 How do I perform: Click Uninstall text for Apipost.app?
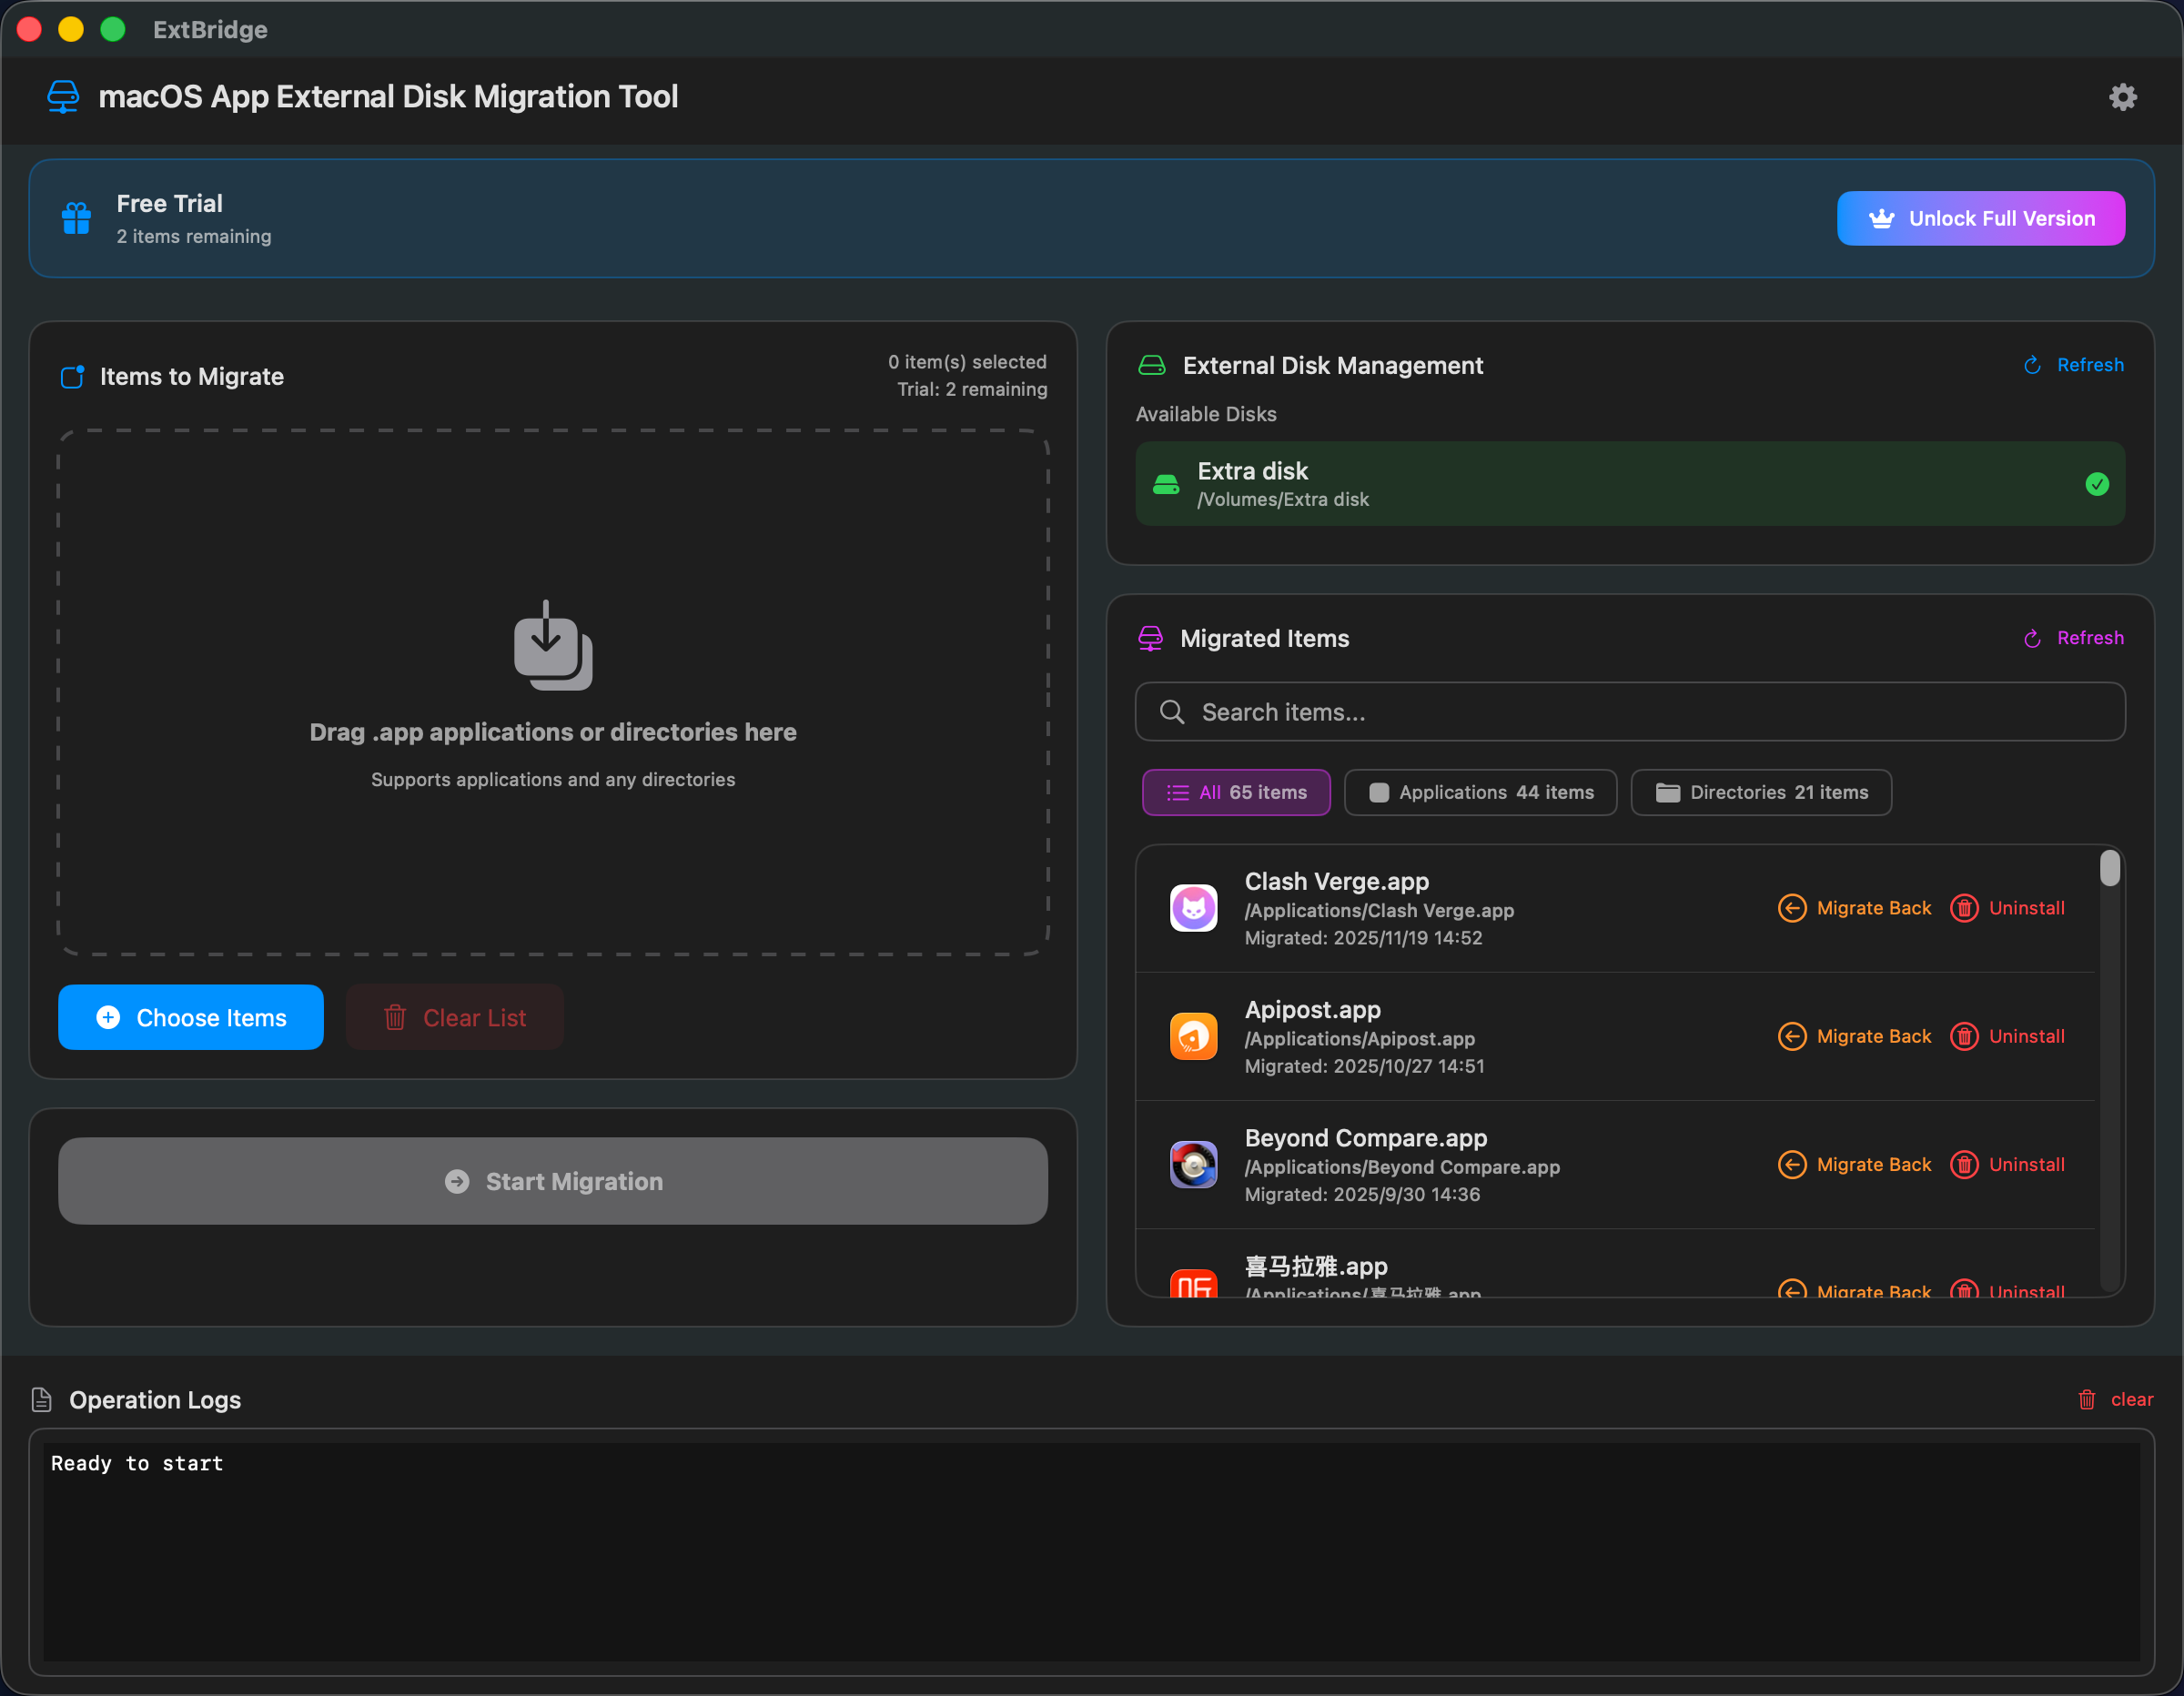2026,1036
